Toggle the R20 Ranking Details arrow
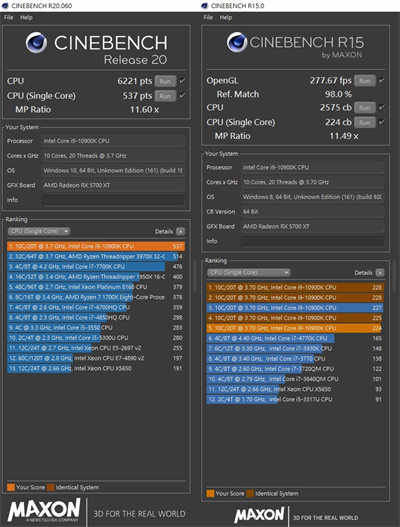Image resolution: width=400 pixels, height=527 pixels. [181, 231]
